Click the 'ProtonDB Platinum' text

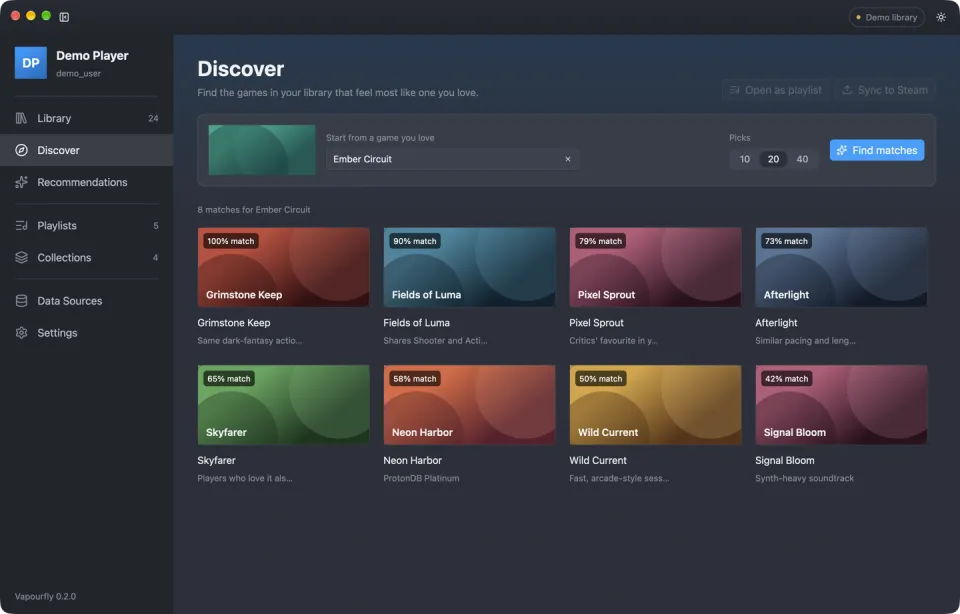[421, 478]
